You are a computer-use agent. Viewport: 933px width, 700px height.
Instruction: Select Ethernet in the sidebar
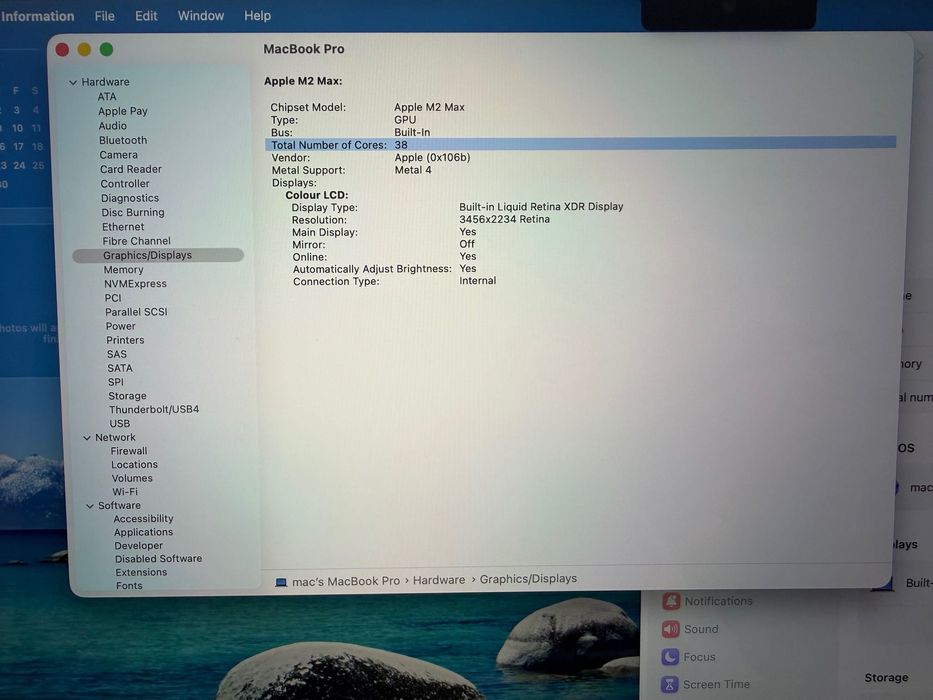click(x=123, y=227)
